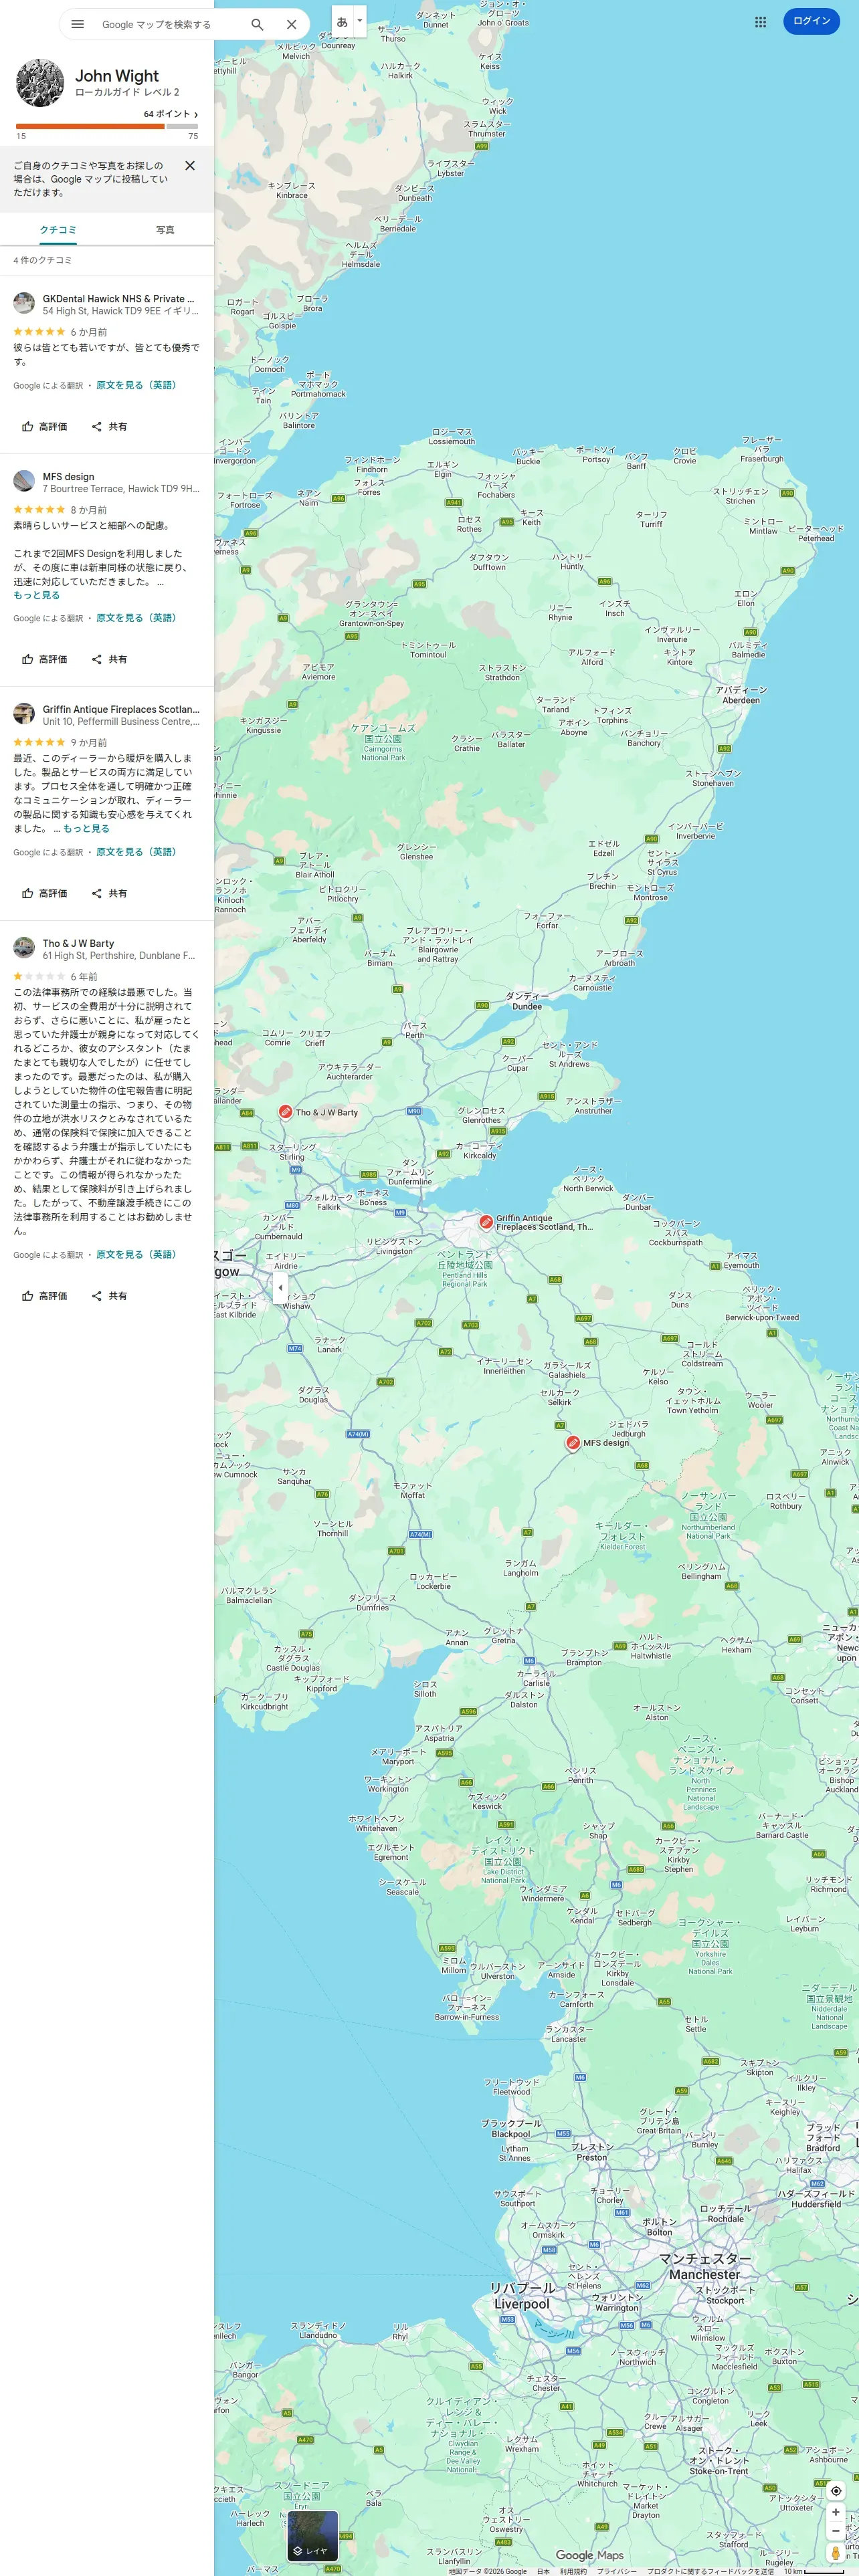Open Tho & J W Barty place thumbnail

(x=24, y=948)
